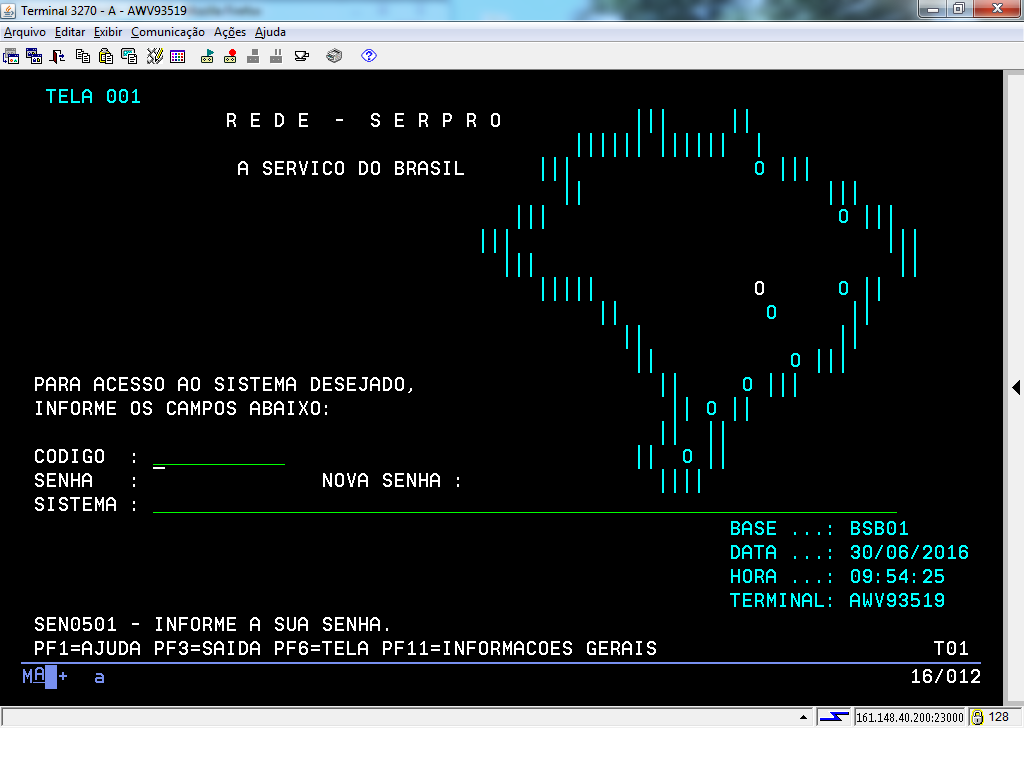The image size is (1024, 768).
Task: Click the BSB01 base value
Action: pyautogui.click(x=879, y=528)
